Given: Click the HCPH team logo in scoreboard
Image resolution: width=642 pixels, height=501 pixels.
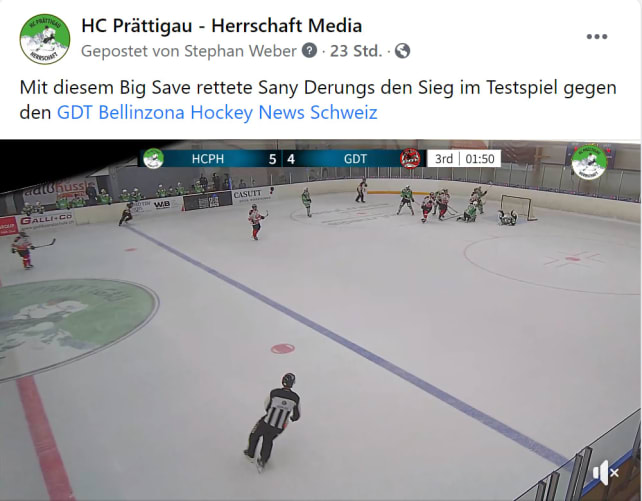Looking at the screenshot, I should click(154, 159).
